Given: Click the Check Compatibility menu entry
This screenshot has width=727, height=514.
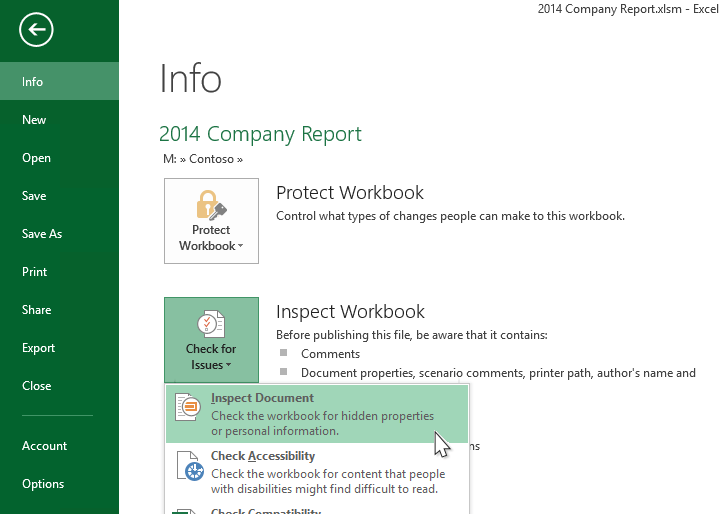Looking at the screenshot, I should (x=317, y=509).
